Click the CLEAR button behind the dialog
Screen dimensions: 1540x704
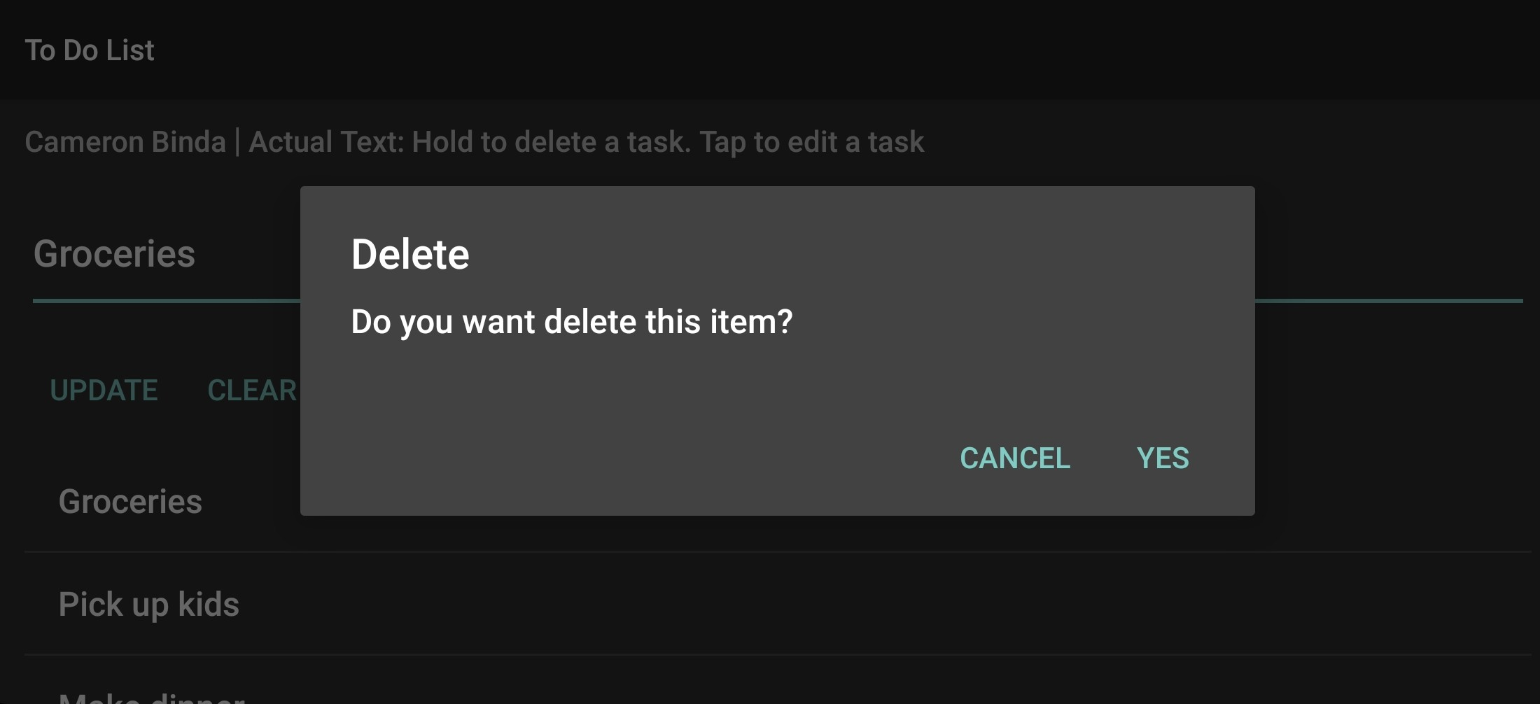[x=252, y=390]
